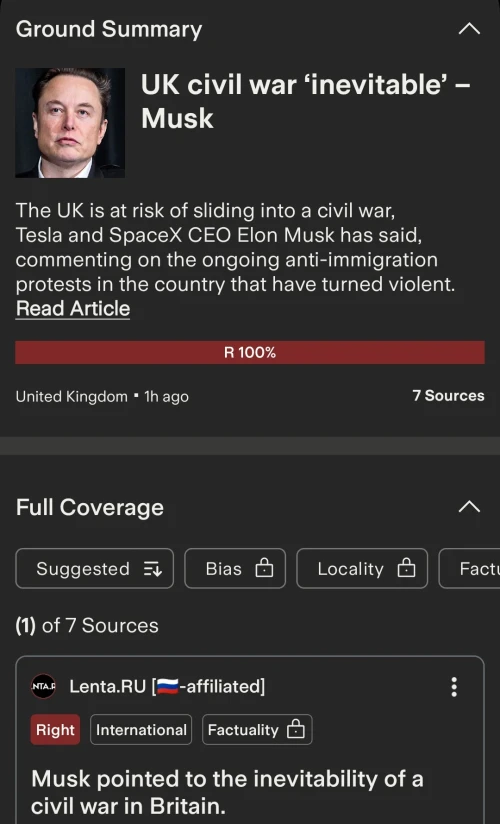Click the International locality tag

[x=141, y=729]
